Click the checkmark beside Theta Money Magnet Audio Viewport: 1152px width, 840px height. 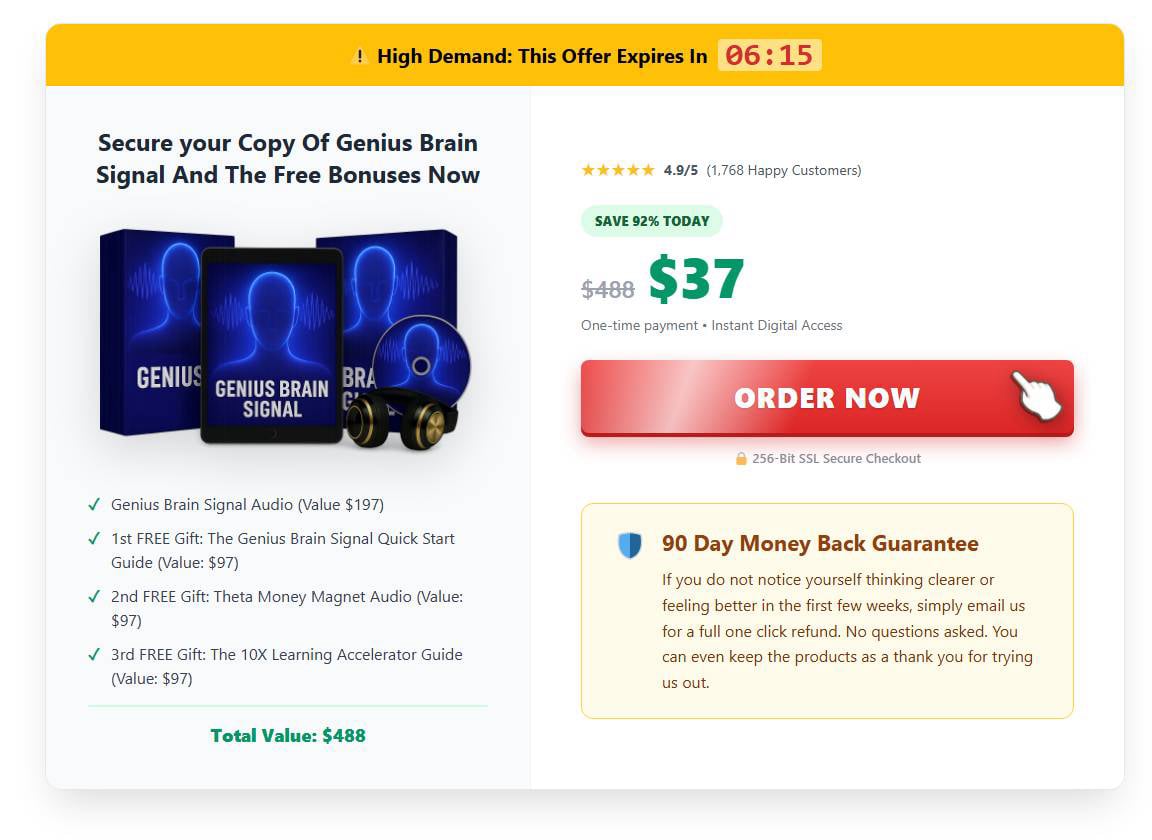click(x=96, y=596)
